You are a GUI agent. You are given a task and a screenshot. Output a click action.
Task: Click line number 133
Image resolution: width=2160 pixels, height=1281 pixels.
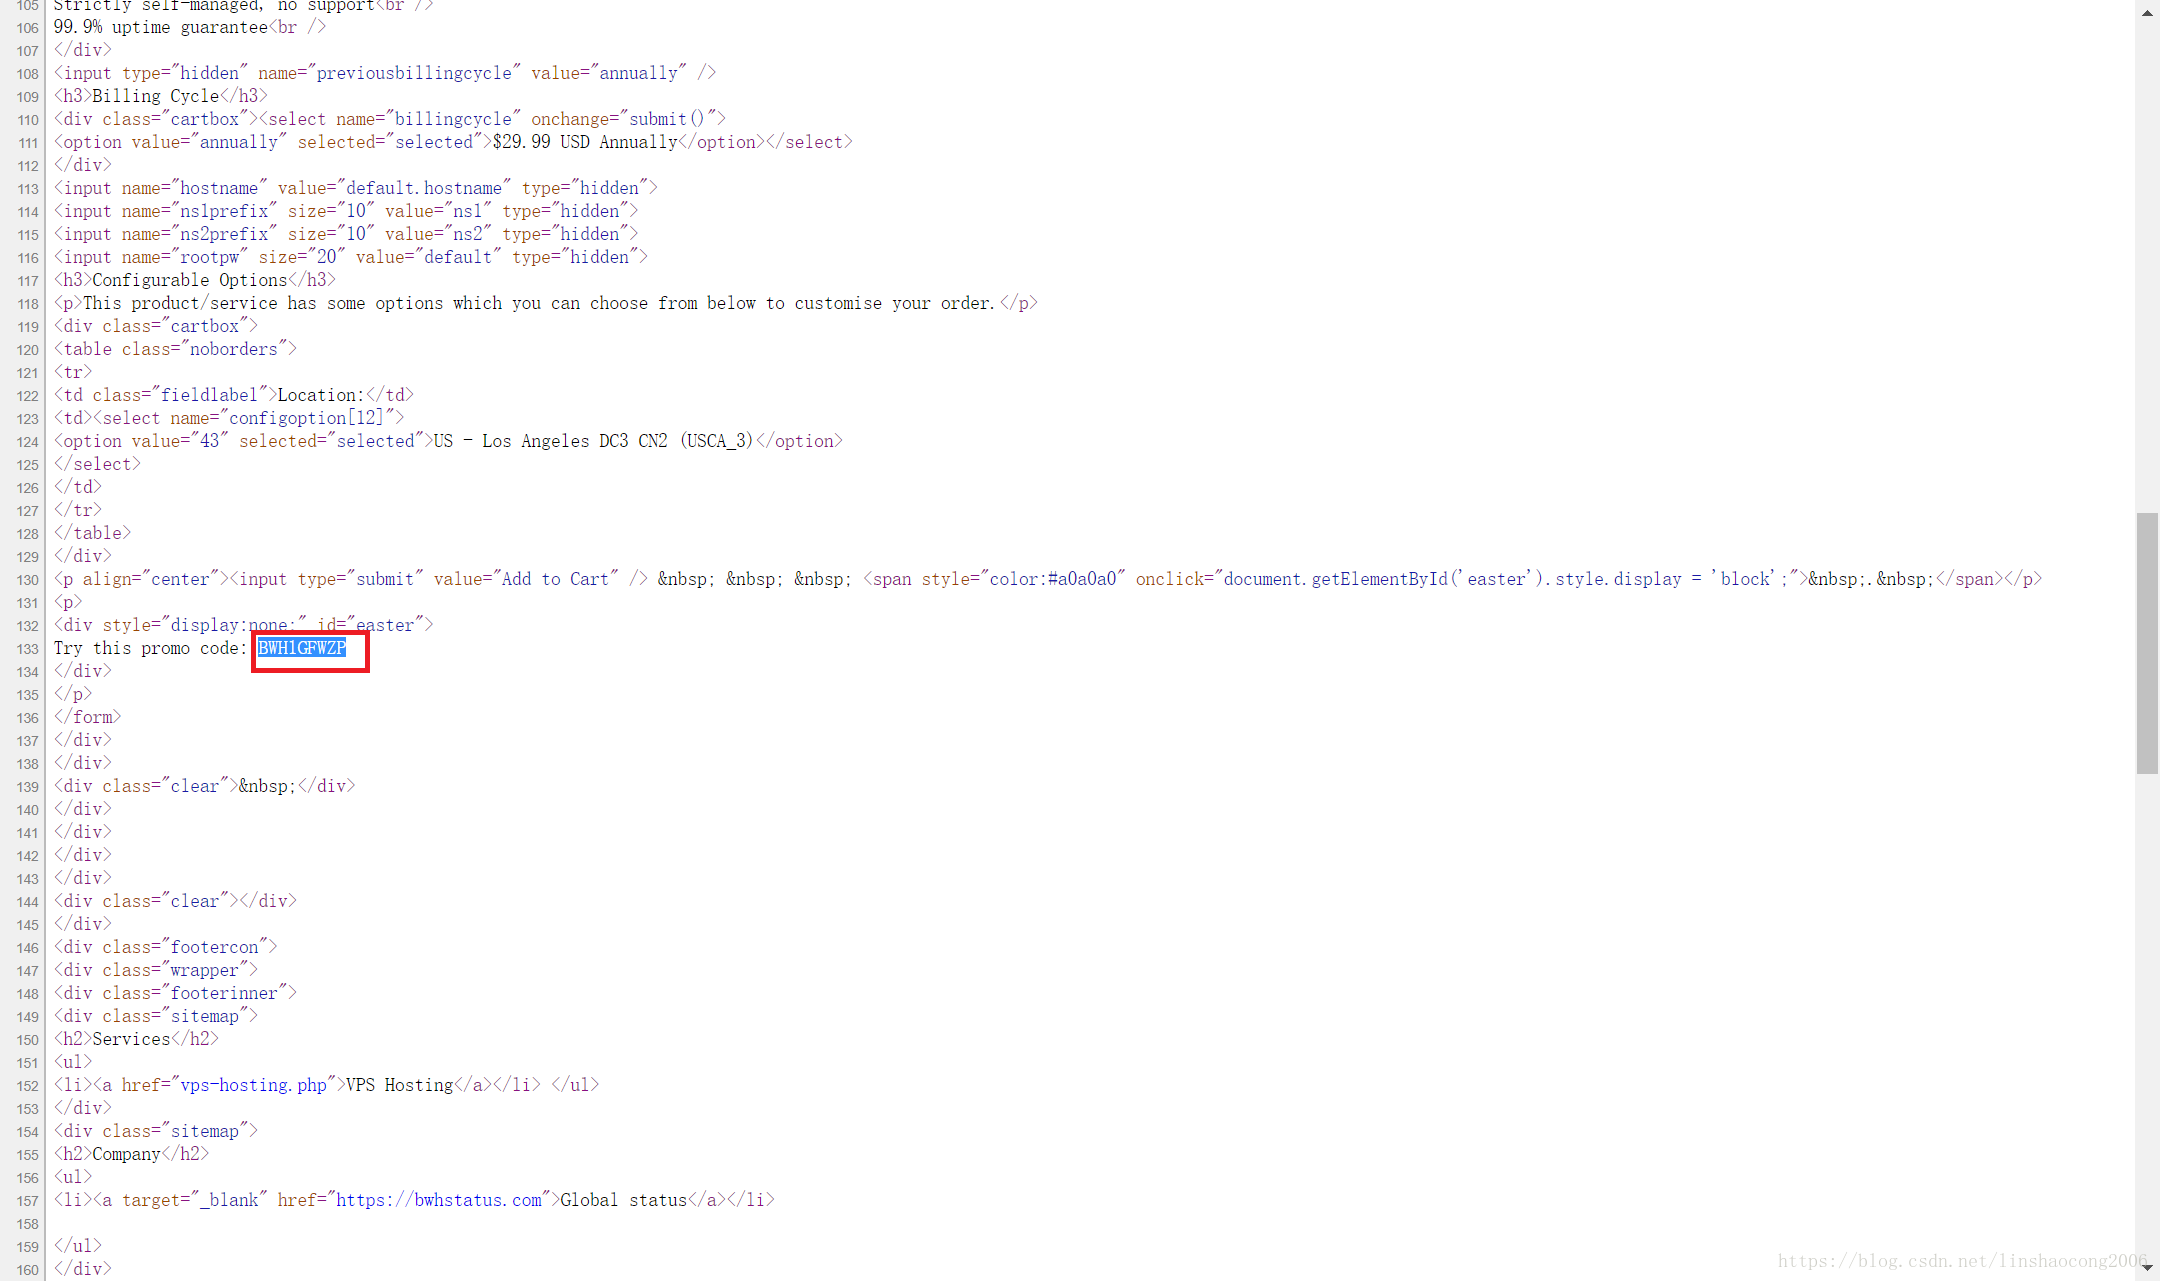pos(27,649)
